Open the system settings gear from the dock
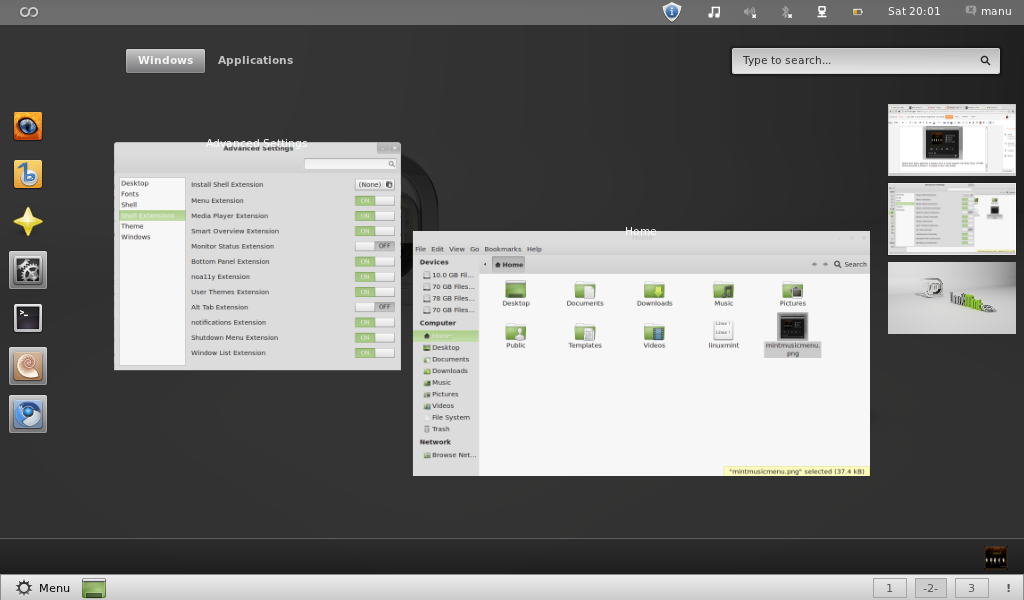 (27, 269)
